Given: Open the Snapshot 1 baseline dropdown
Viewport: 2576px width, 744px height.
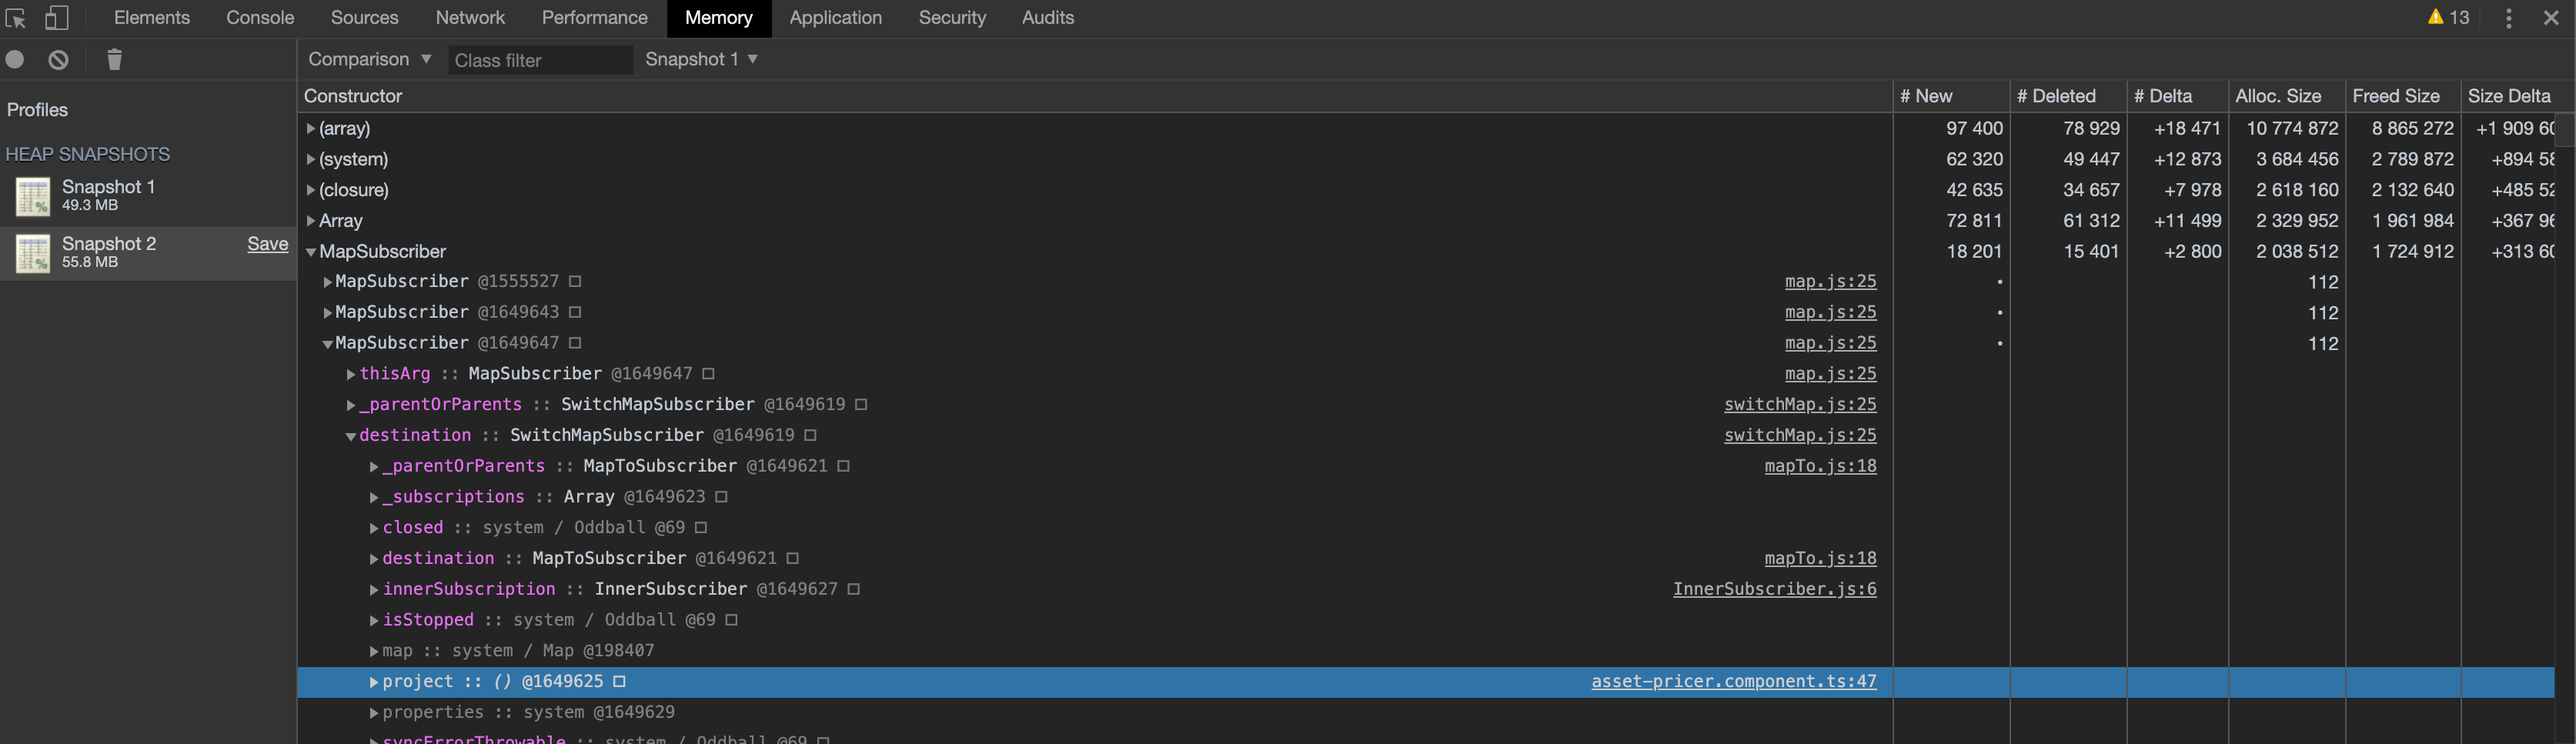Looking at the screenshot, I should point(701,59).
